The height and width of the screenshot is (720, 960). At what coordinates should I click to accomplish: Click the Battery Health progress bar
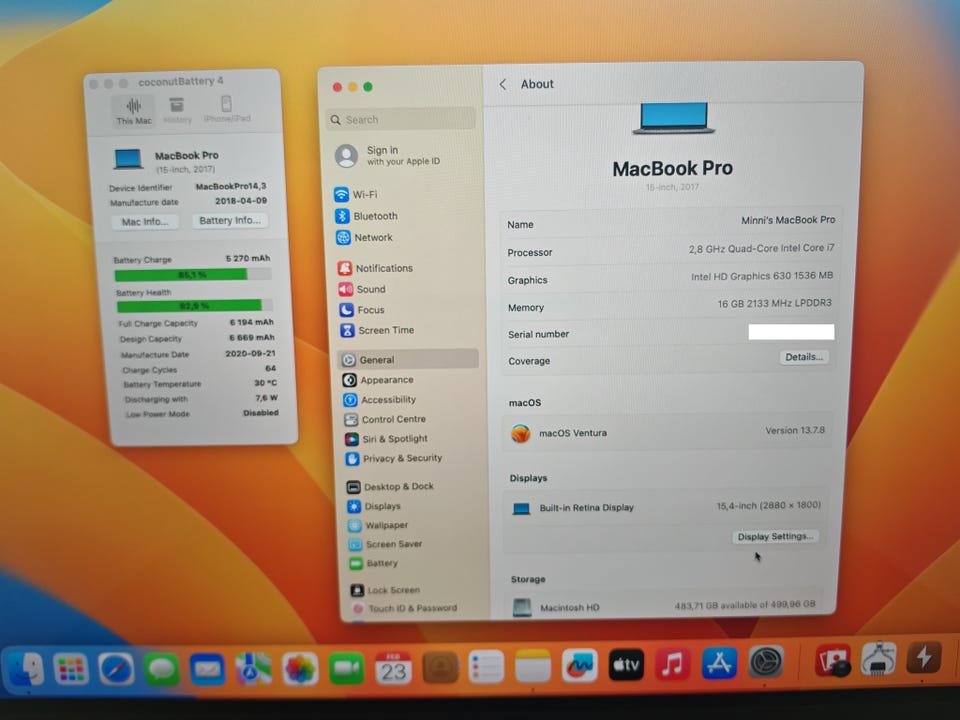[195, 306]
